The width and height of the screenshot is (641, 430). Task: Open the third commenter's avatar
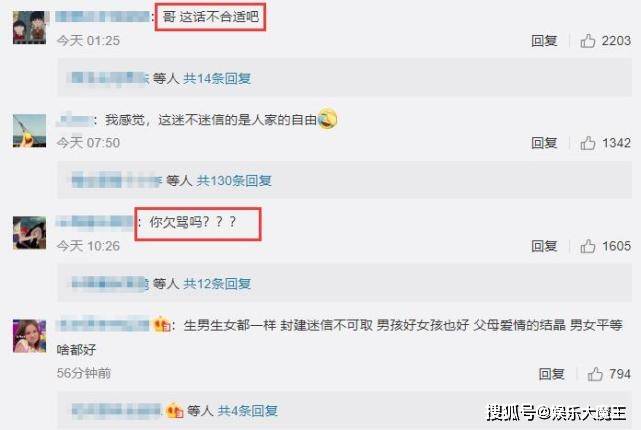[29, 233]
